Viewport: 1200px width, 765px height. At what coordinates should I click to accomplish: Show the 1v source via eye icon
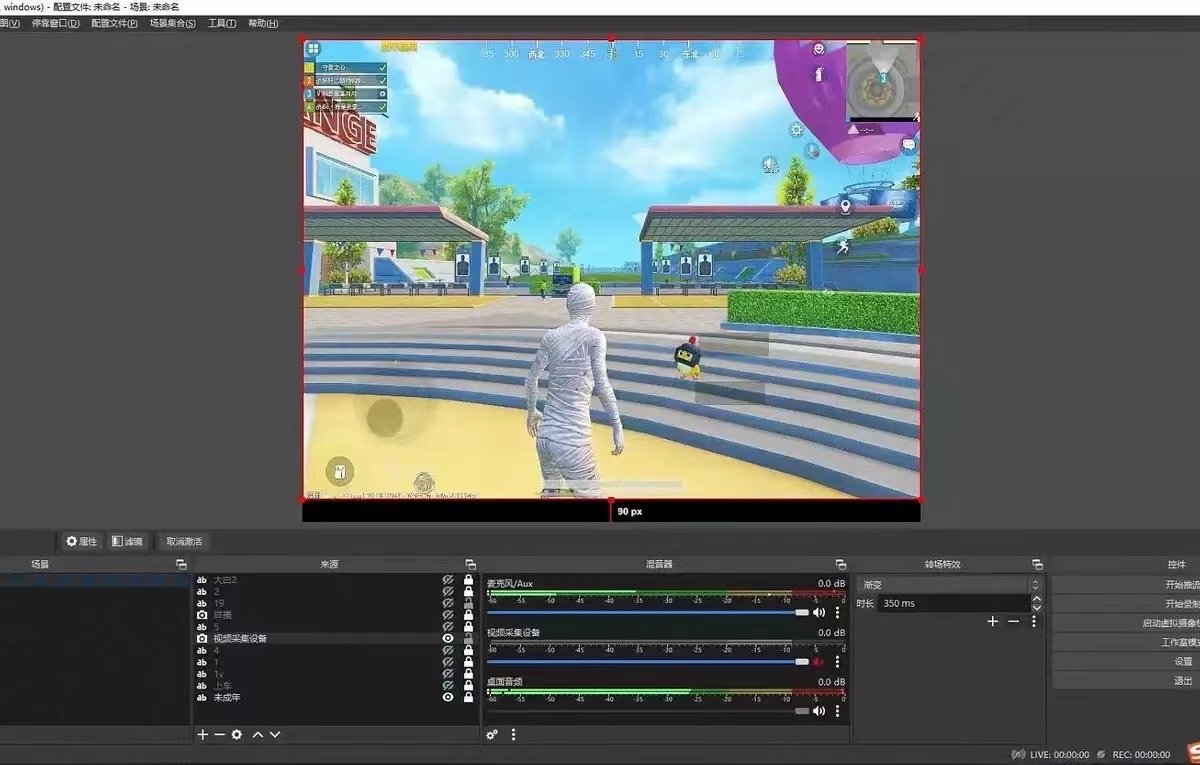pos(448,674)
